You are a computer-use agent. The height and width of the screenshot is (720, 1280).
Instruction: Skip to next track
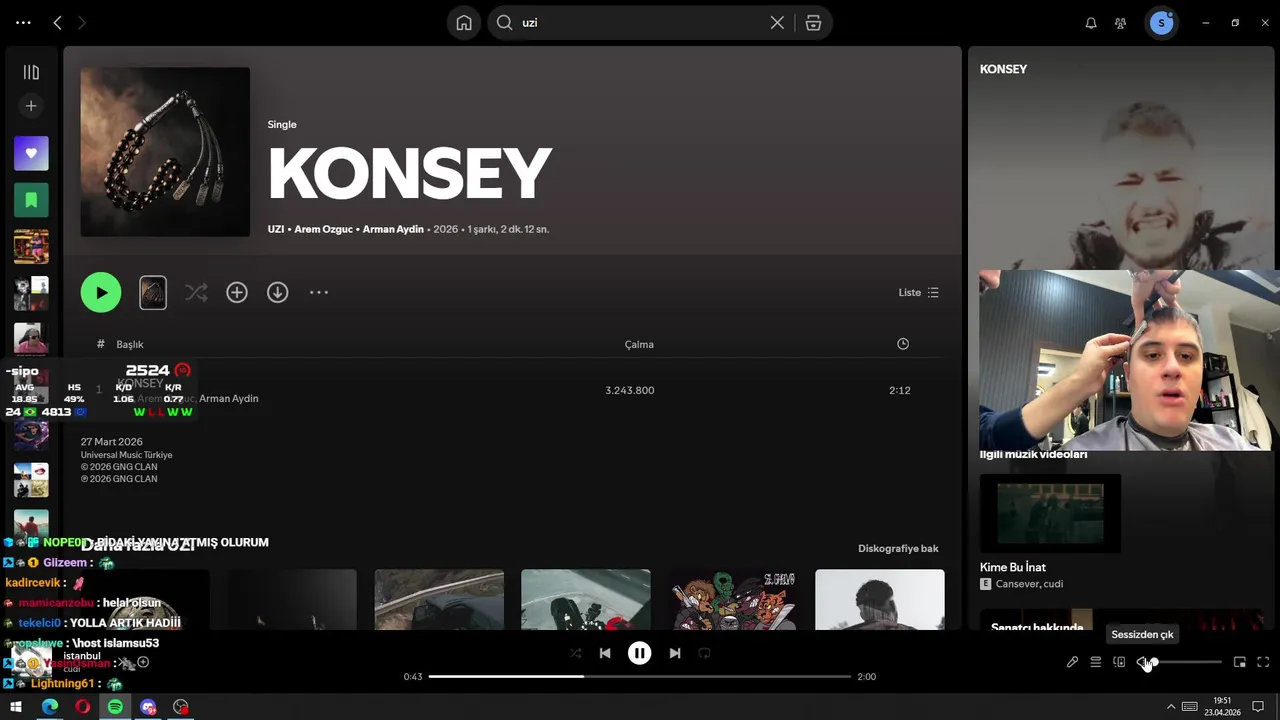point(675,653)
